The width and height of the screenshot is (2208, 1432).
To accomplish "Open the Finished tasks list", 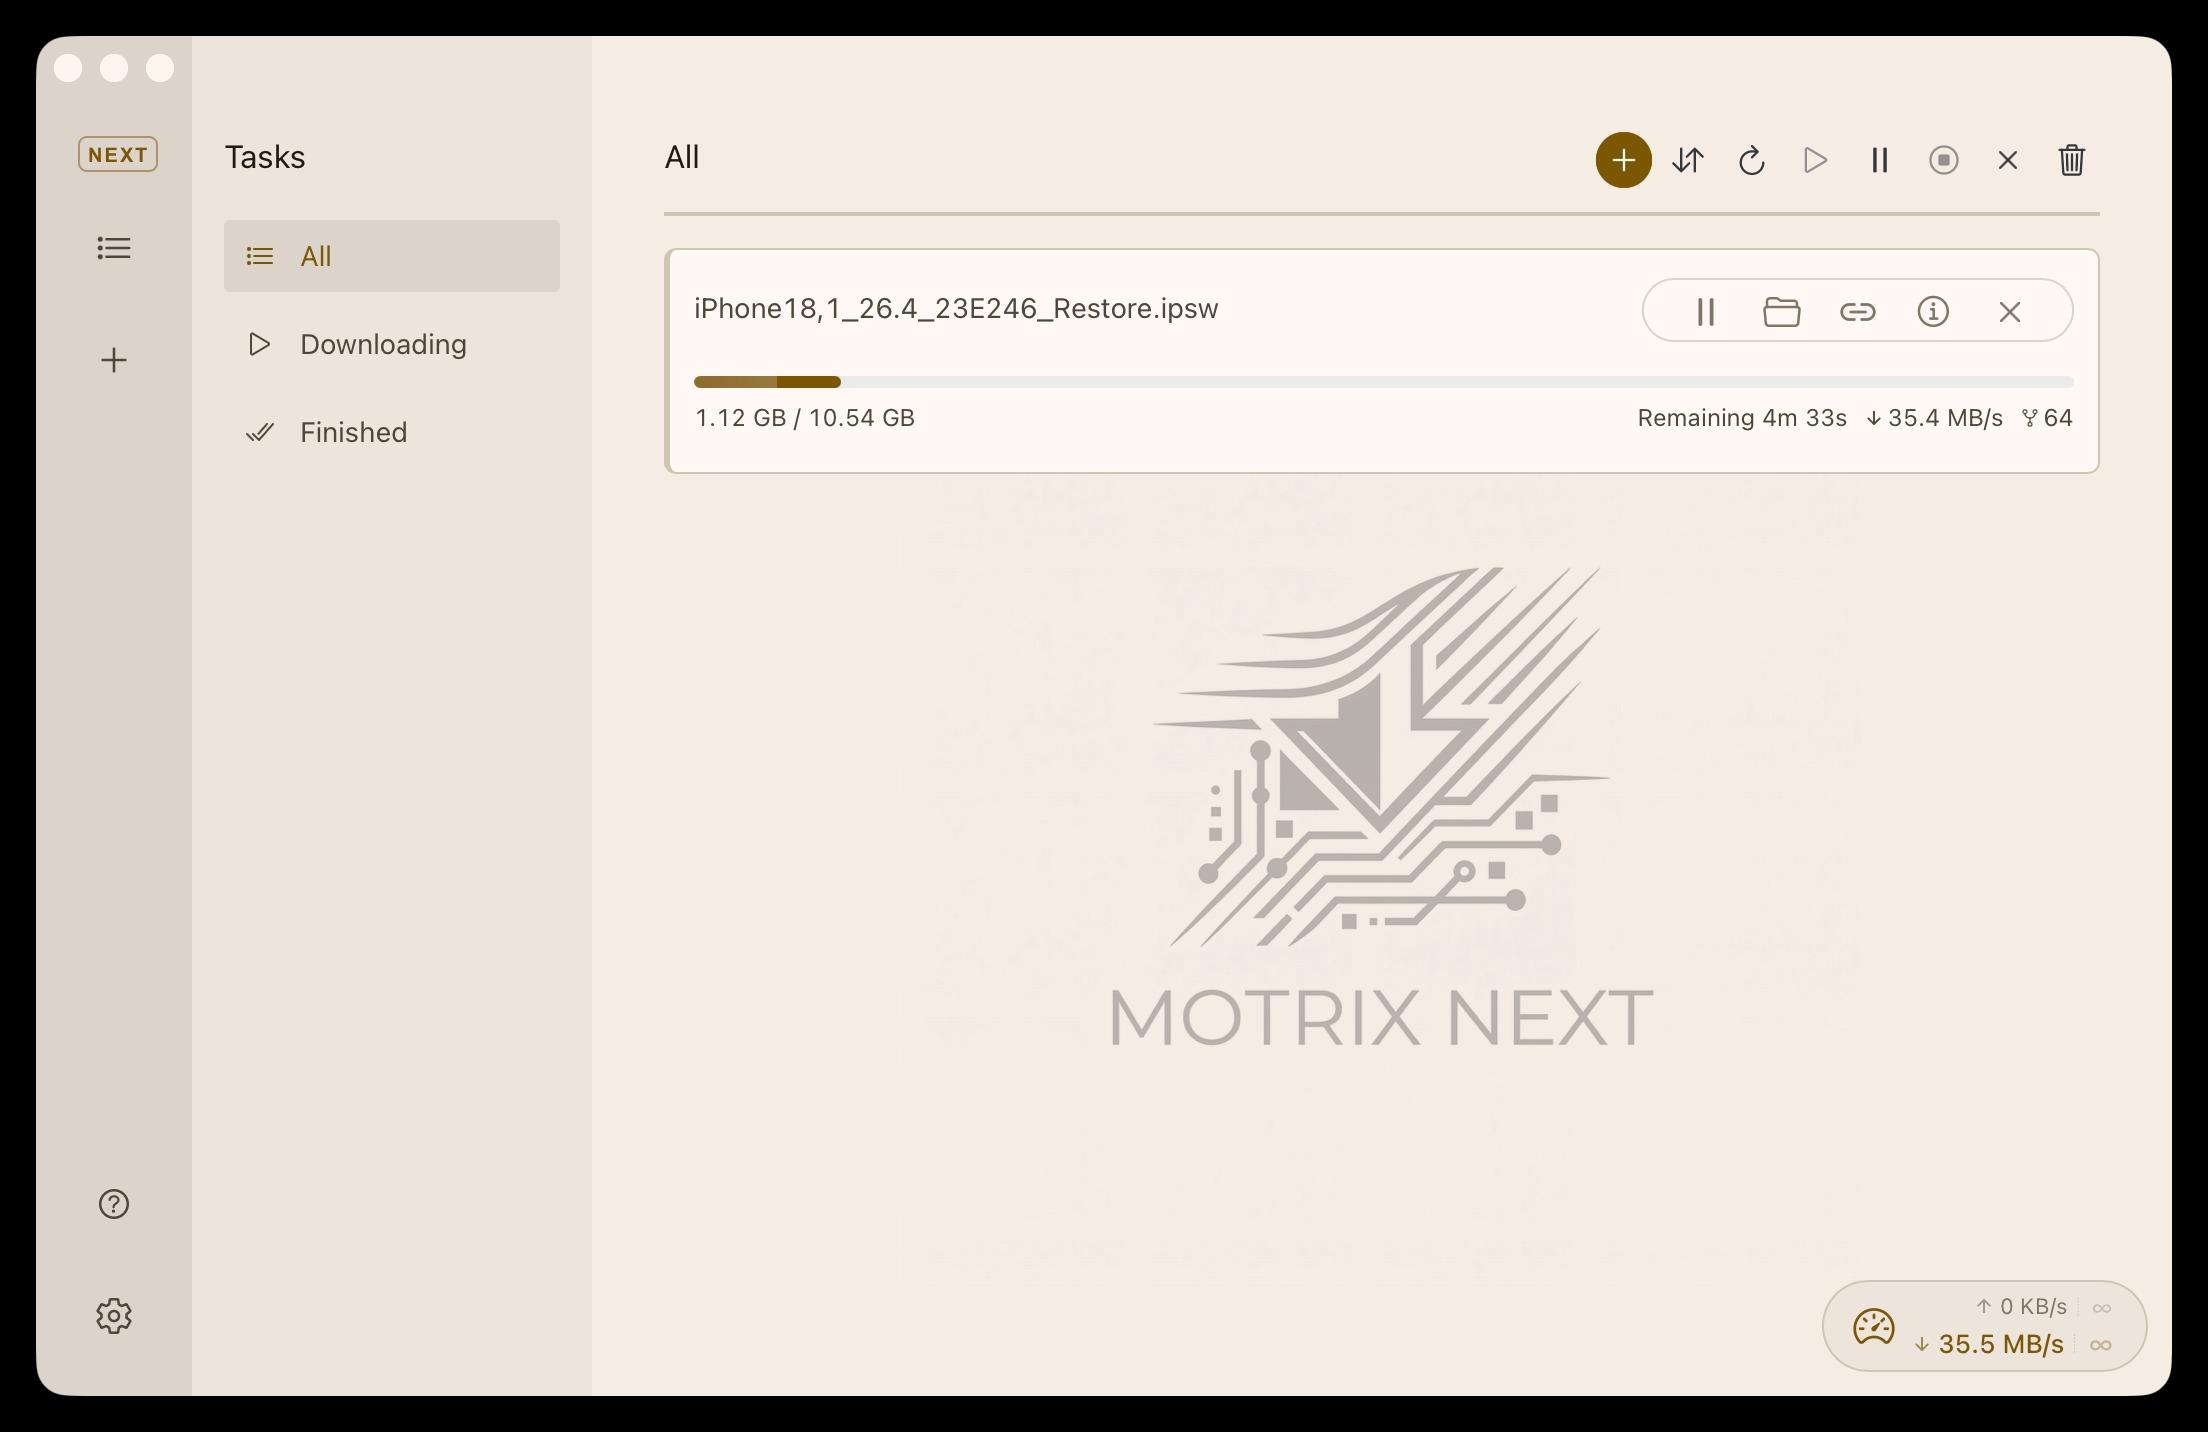I will (353, 432).
